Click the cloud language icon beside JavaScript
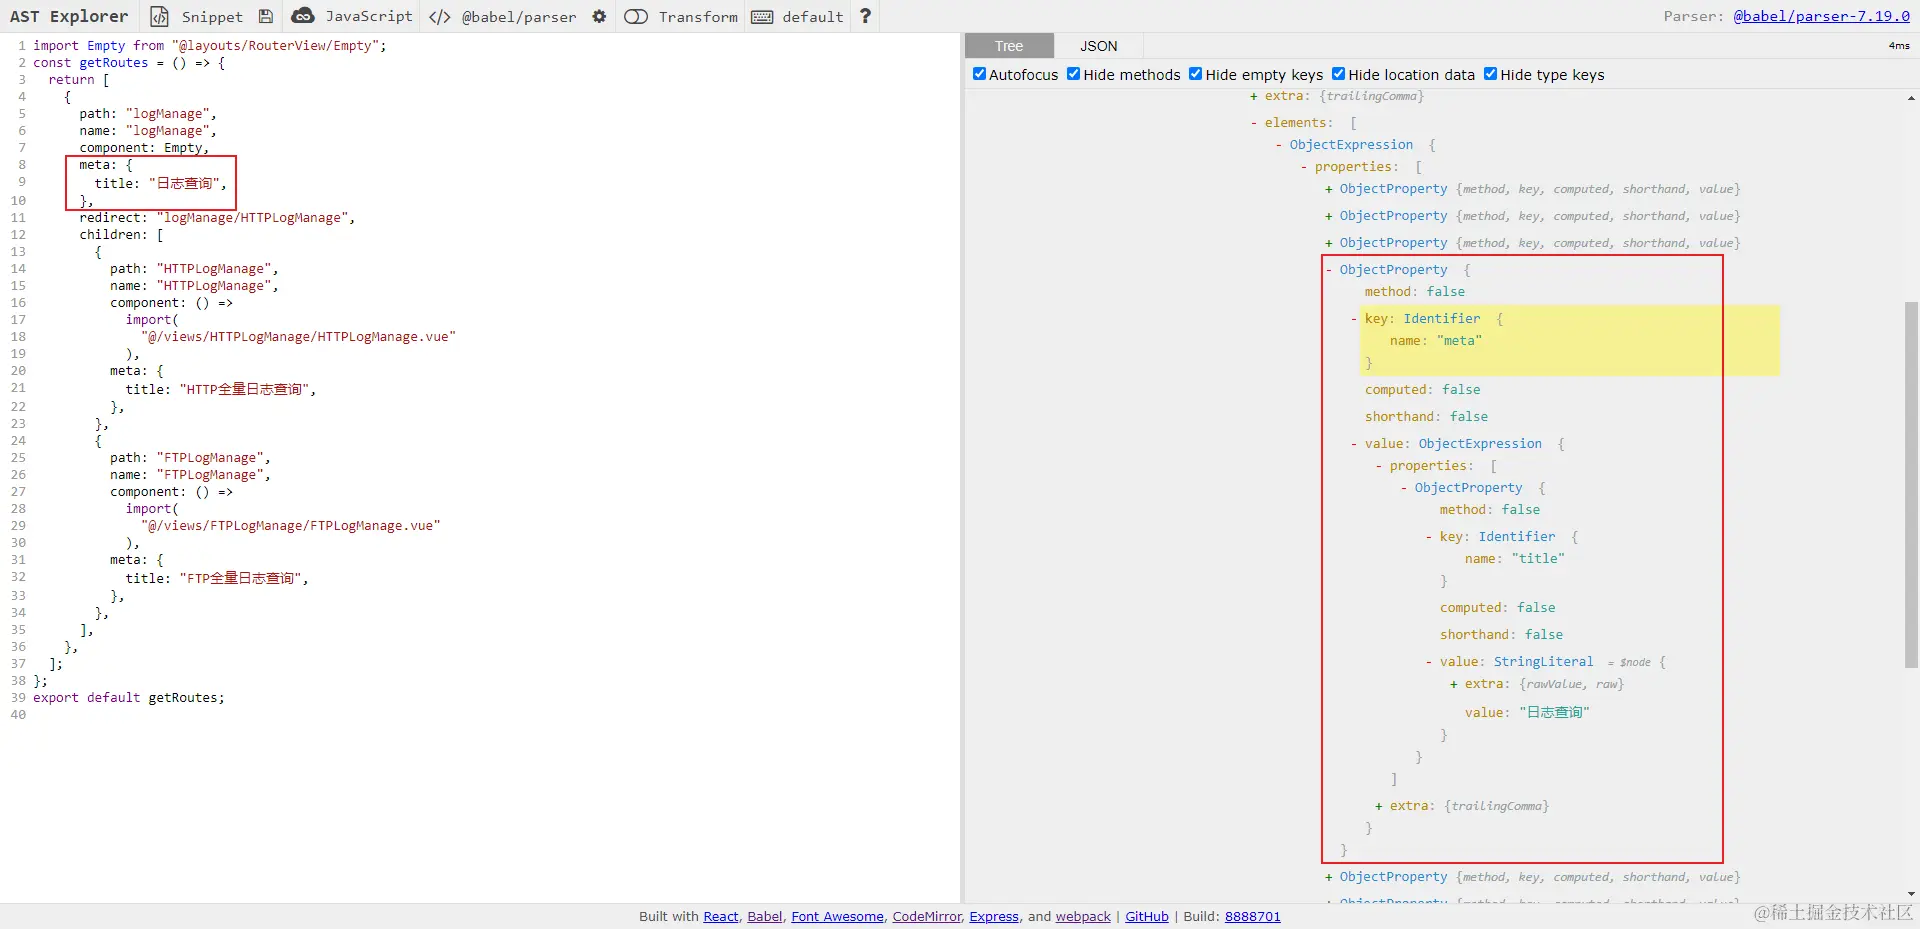 [x=302, y=16]
